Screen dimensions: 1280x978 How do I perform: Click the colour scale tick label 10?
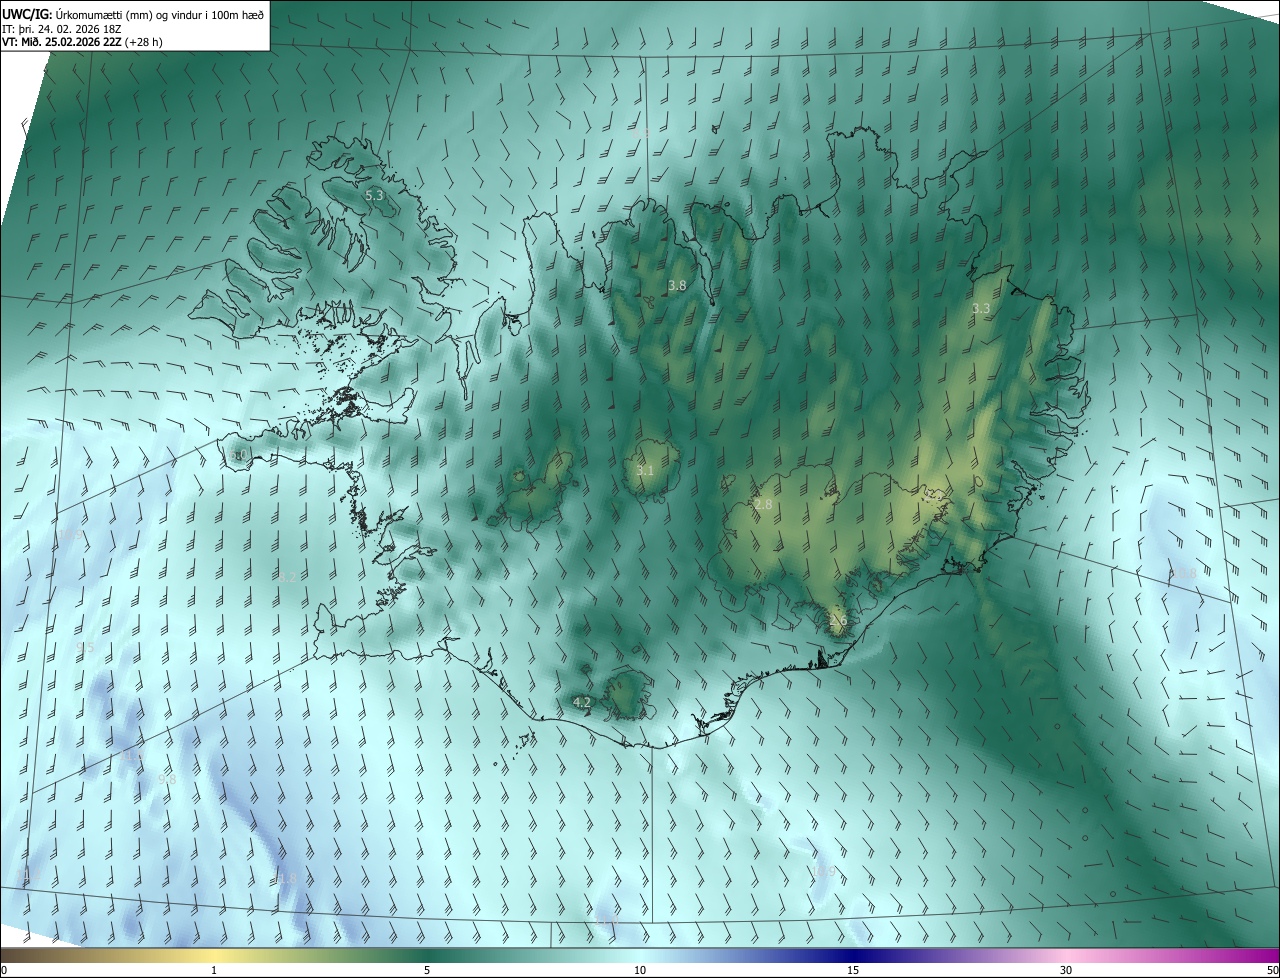pyautogui.click(x=640, y=970)
